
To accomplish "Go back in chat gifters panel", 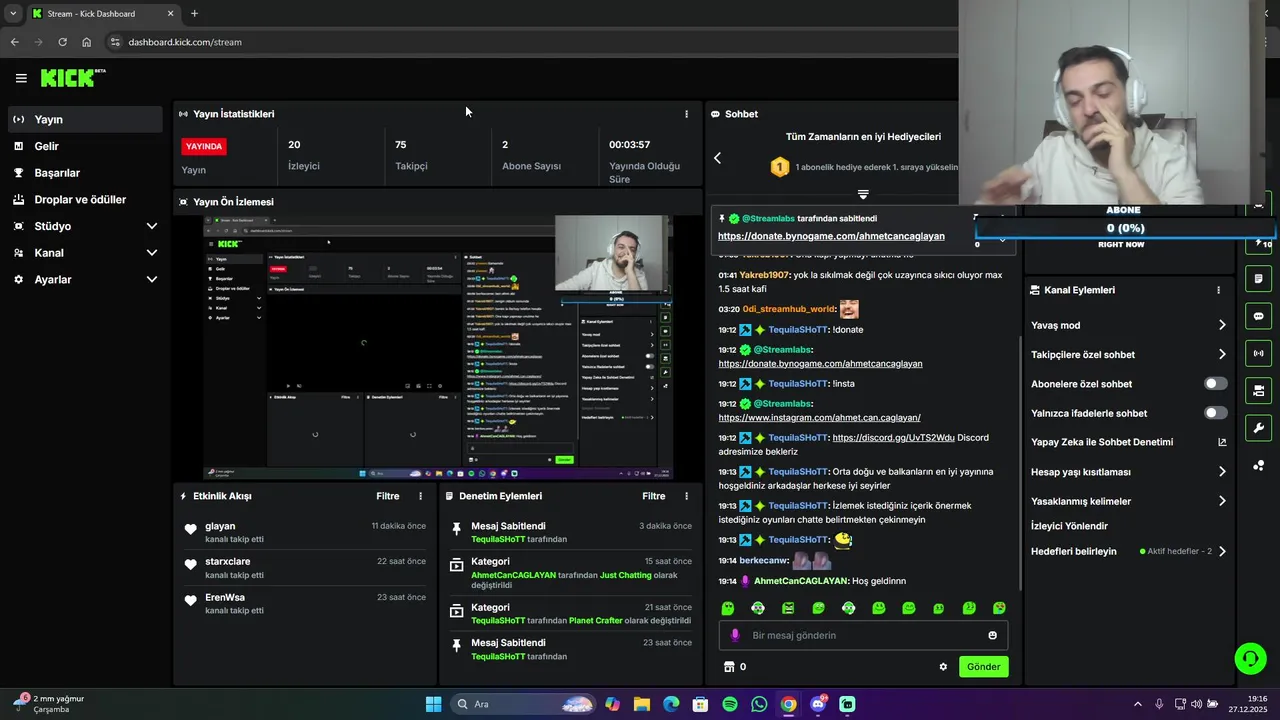I will click(x=717, y=158).
